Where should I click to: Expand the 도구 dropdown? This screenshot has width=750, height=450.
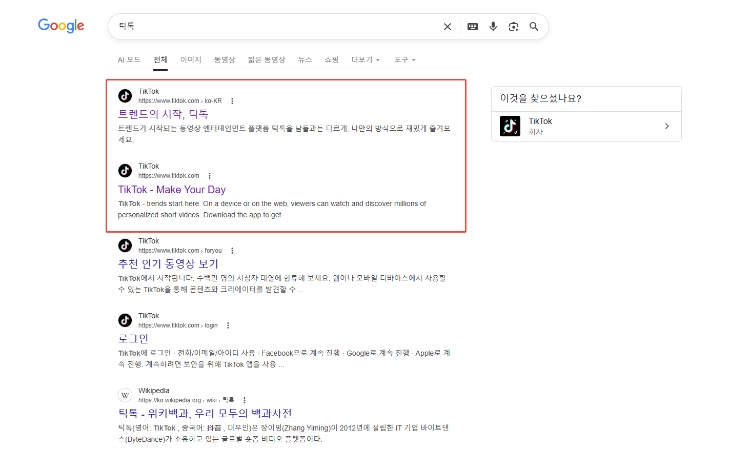405,60
